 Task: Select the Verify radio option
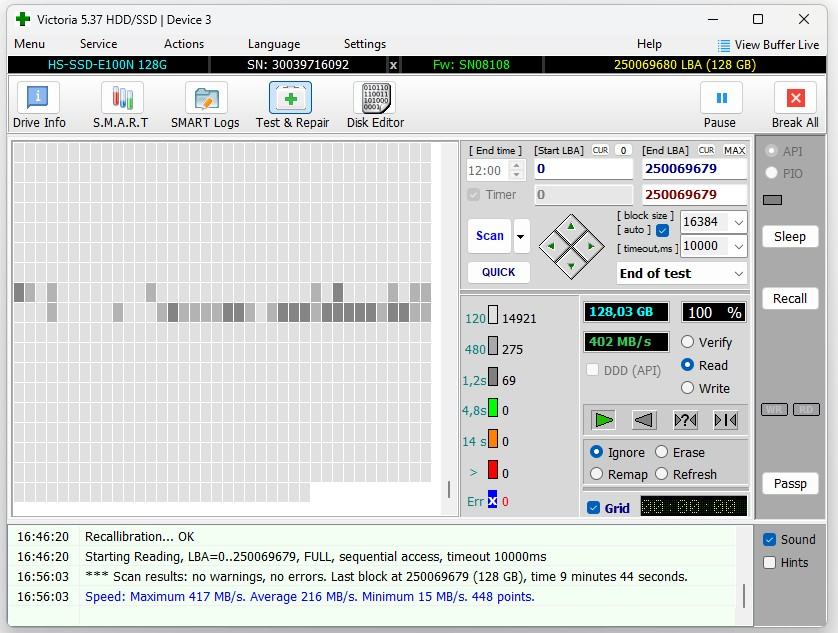(x=688, y=342)
